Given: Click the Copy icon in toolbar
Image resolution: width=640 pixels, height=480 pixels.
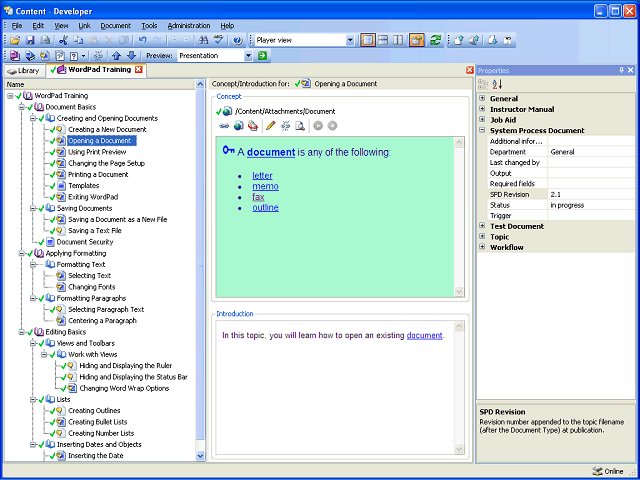Looking at the screenshot, I should (78, 40).
